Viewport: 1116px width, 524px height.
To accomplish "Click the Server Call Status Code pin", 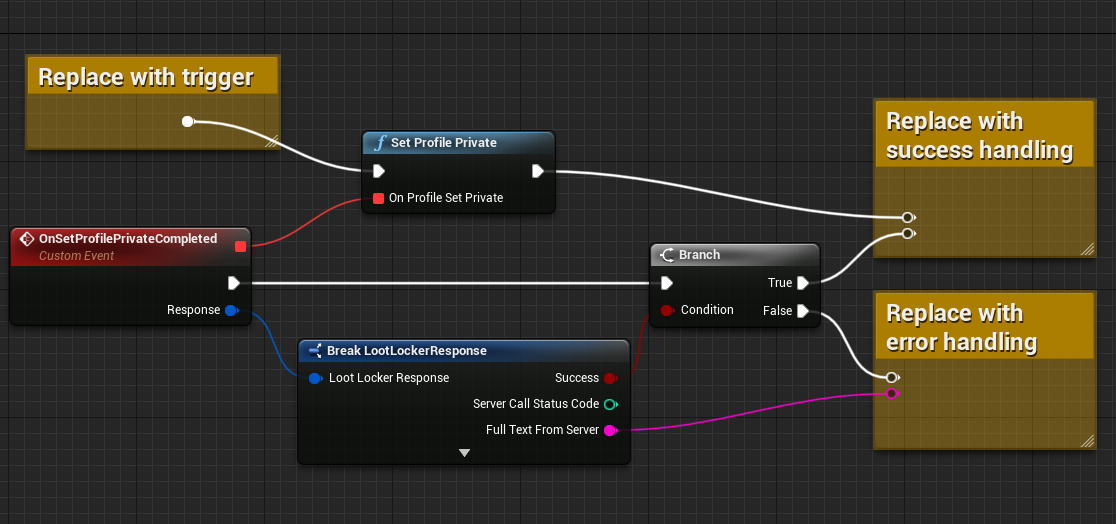I will point(610,404).
